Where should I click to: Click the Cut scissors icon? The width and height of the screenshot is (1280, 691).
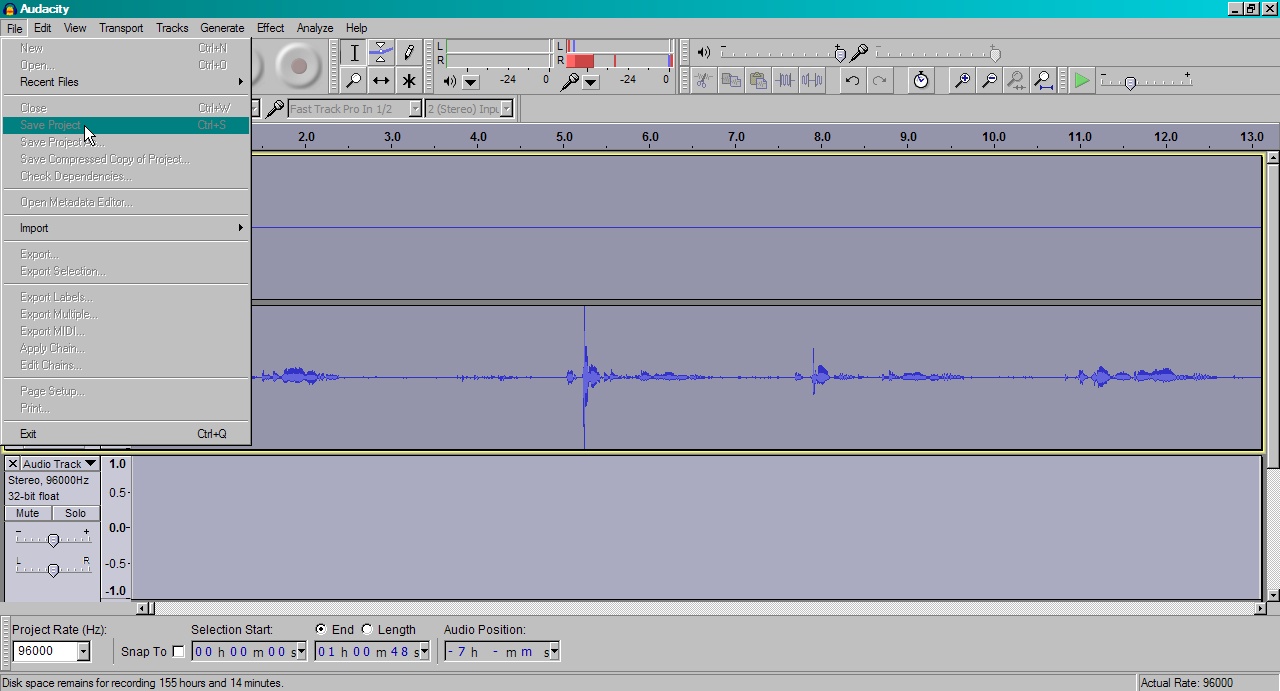703,80
